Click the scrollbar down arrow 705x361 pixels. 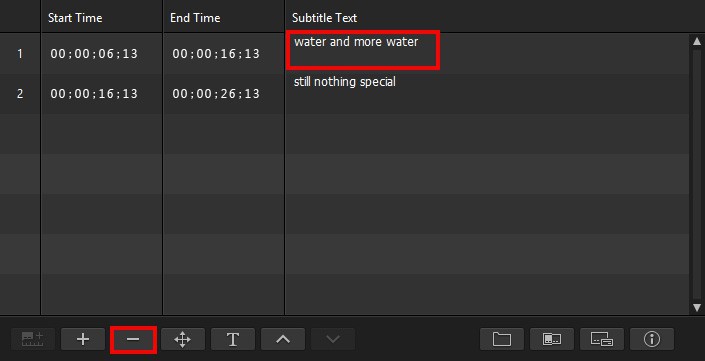[697, 308]
